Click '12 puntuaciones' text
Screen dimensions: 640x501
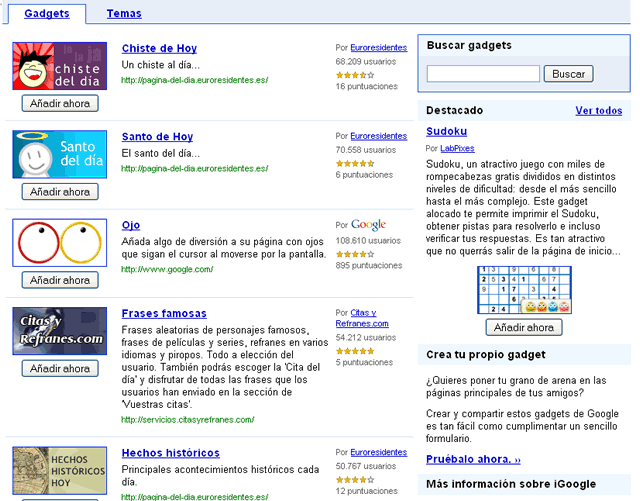367,491
